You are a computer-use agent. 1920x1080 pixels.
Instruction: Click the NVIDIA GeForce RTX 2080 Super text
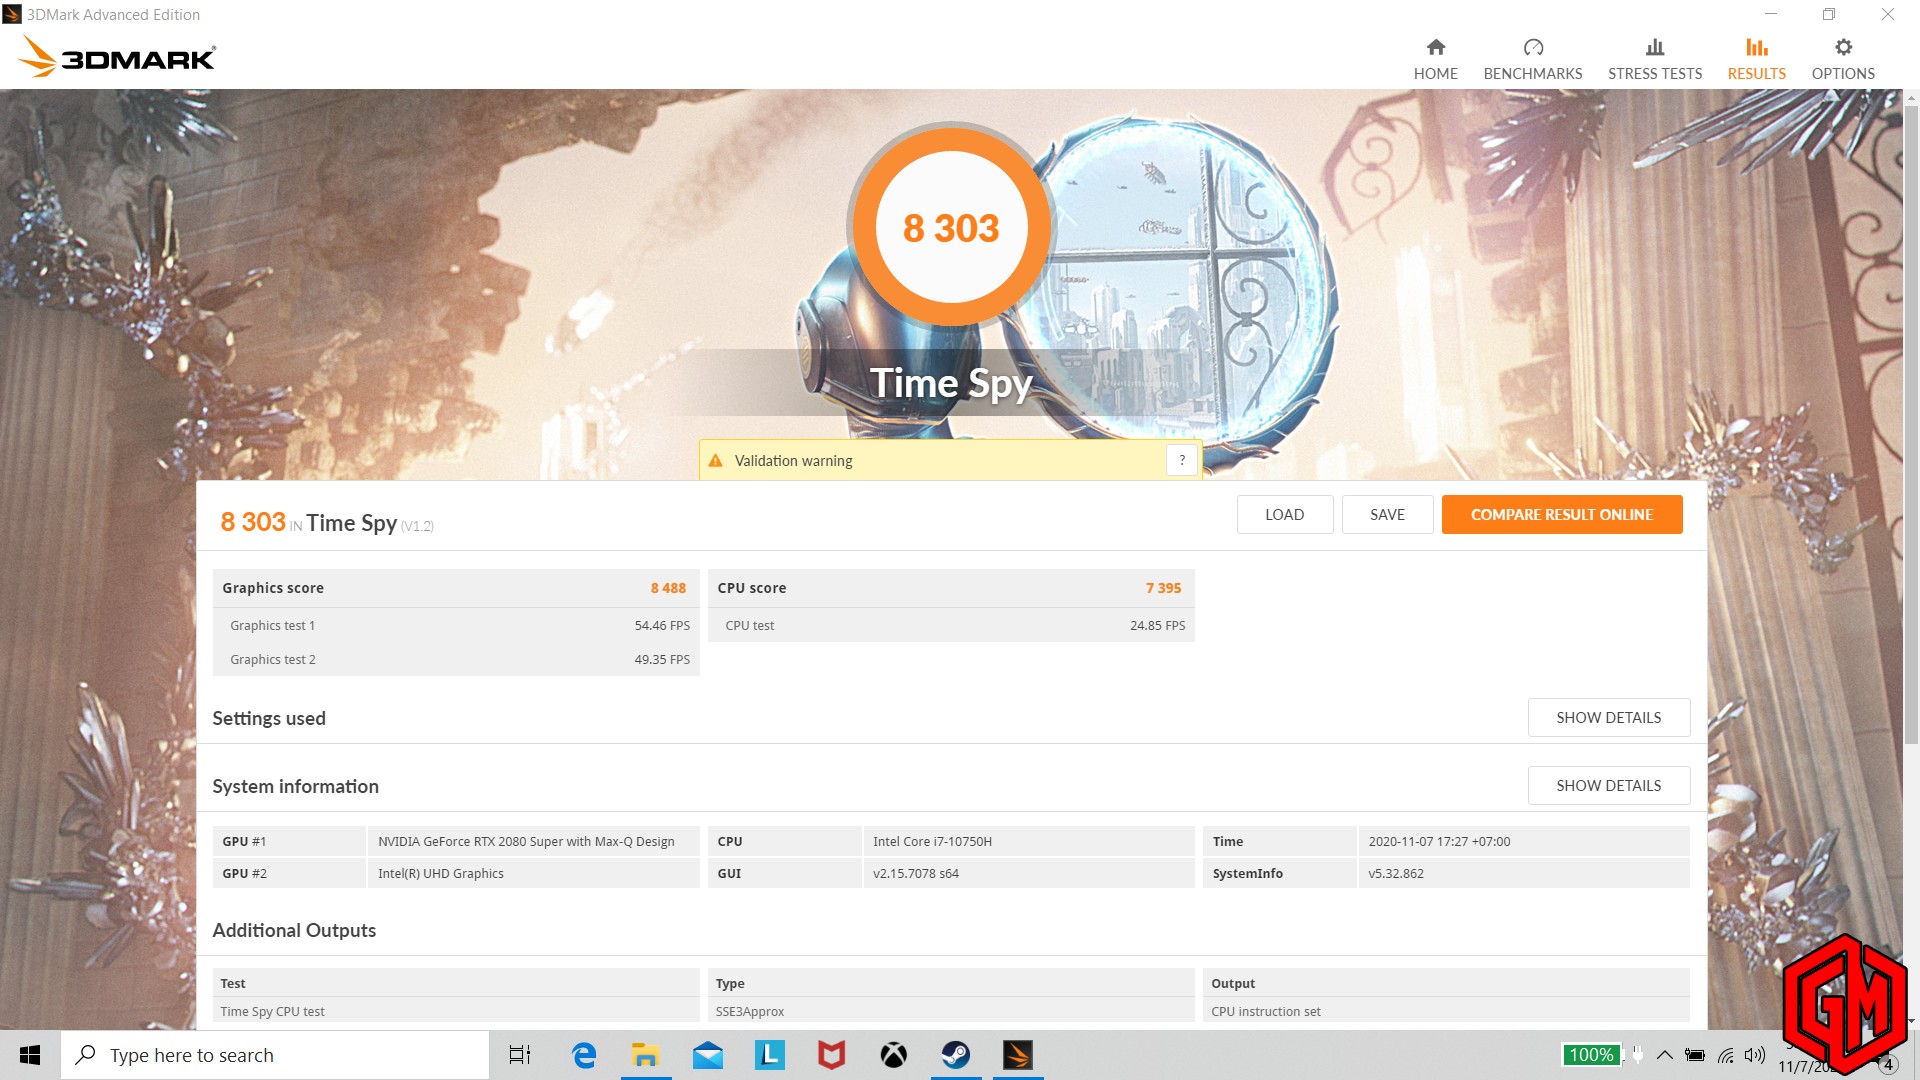click(x=526, y=841)
